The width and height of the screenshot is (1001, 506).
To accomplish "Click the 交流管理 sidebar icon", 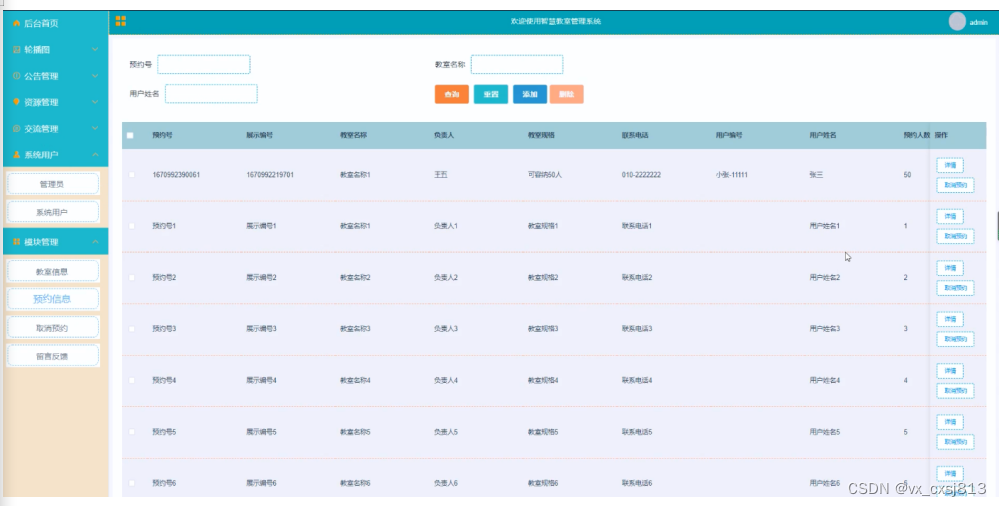I will click(x=17, y=128).
